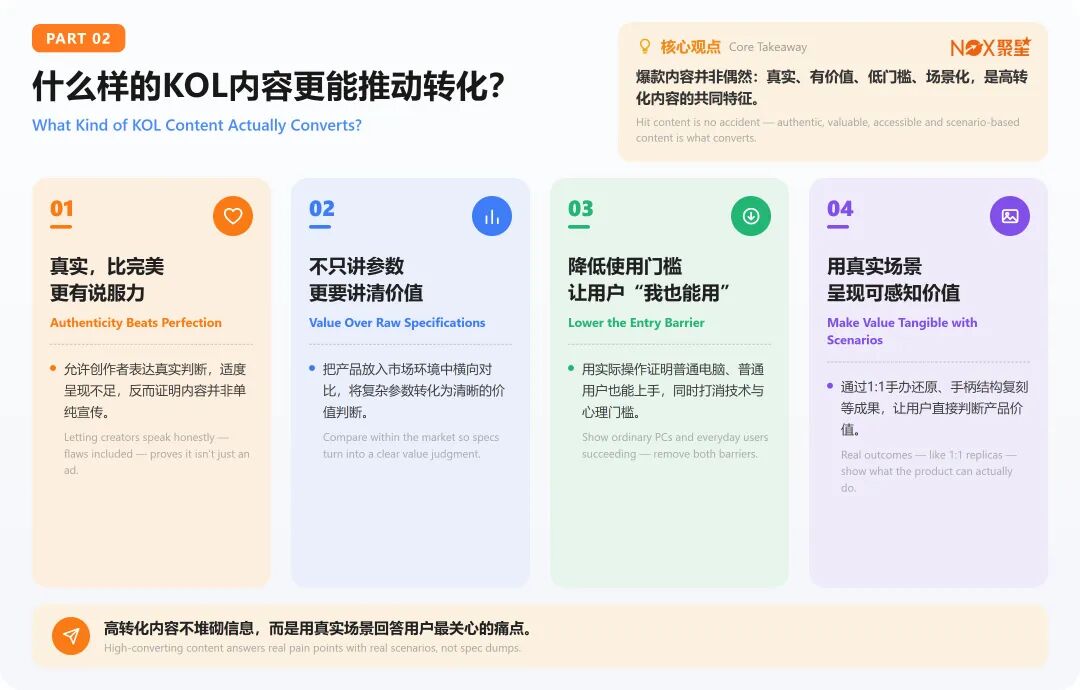Select the bullet text 允许创作者表达真实判断
Viewport: 1080px width, 690px height.
136,370
